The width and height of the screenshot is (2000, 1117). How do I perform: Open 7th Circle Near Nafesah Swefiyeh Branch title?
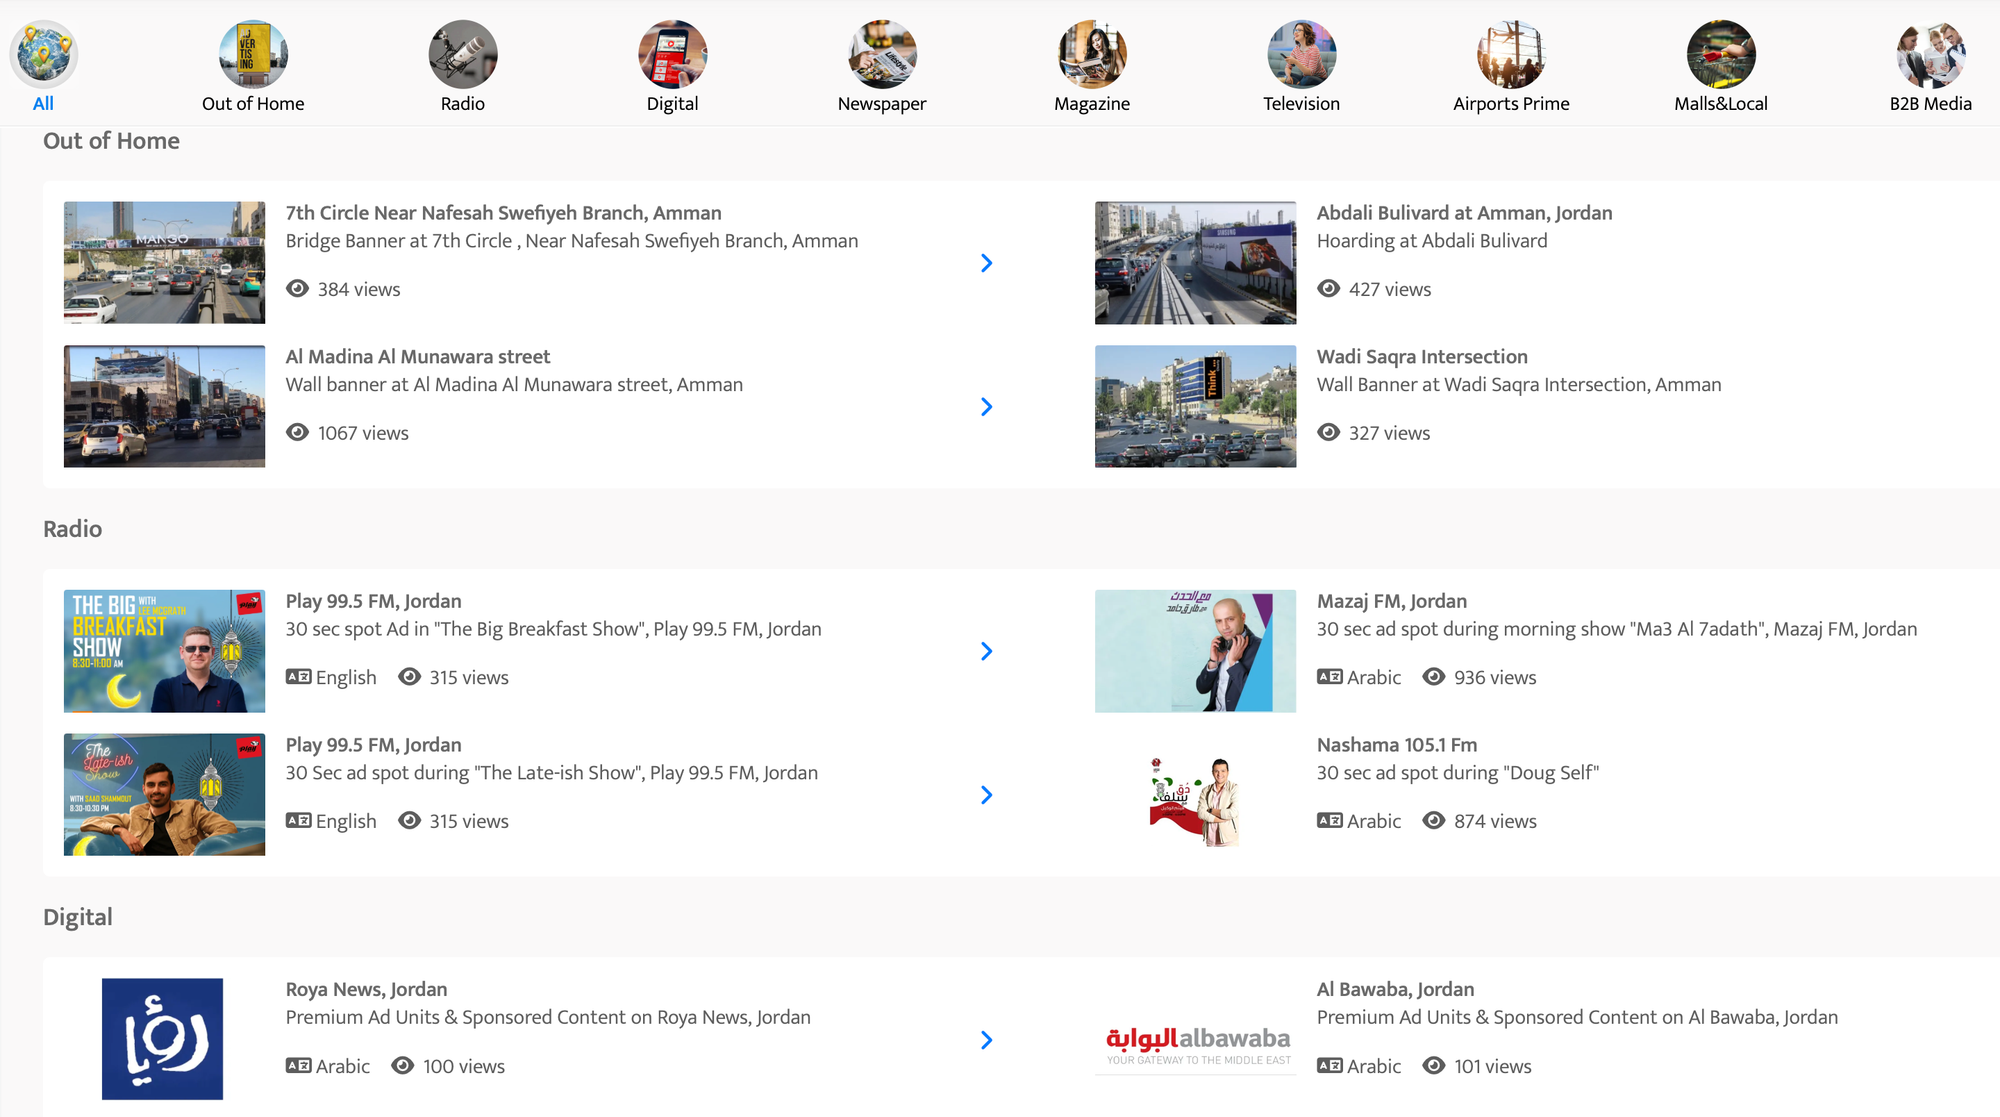coord(503,213)
